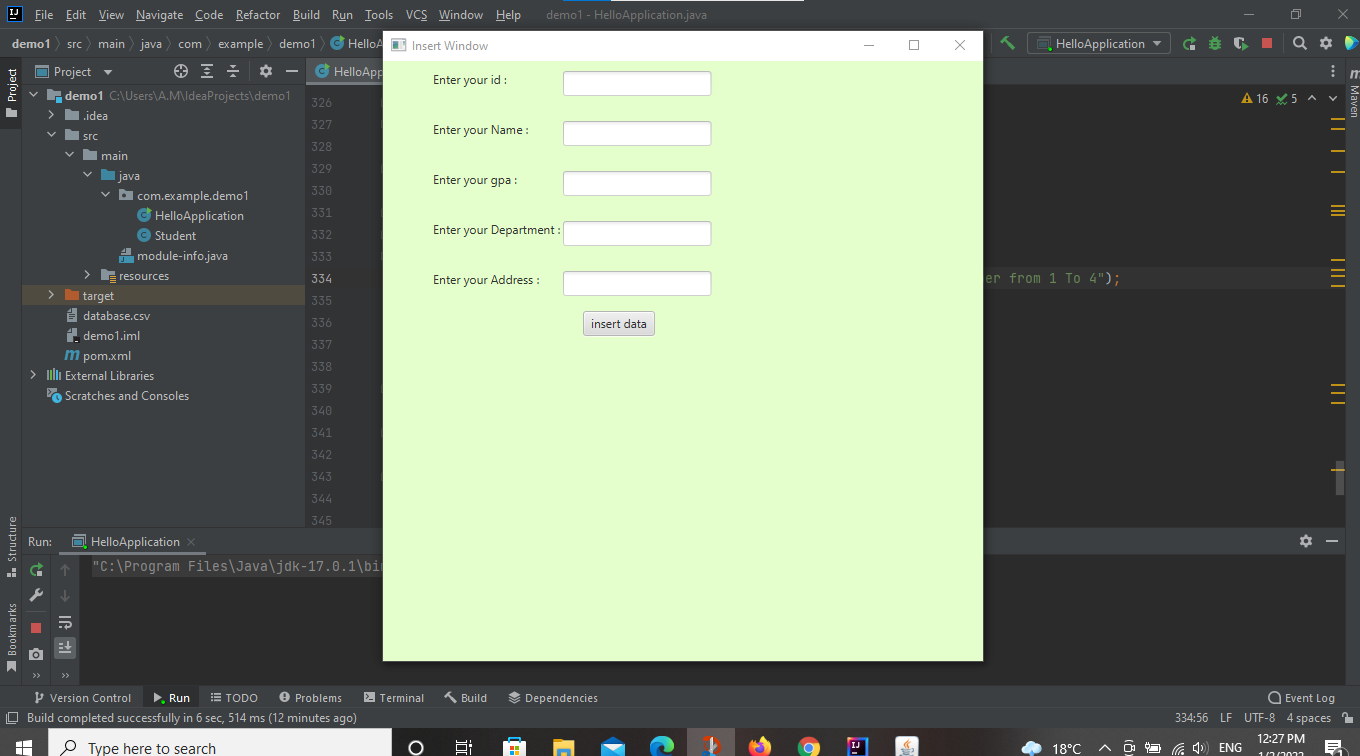Screen dimensions: 1360x756
Task: Click the Enter your id text field
Action: point(637,83)
